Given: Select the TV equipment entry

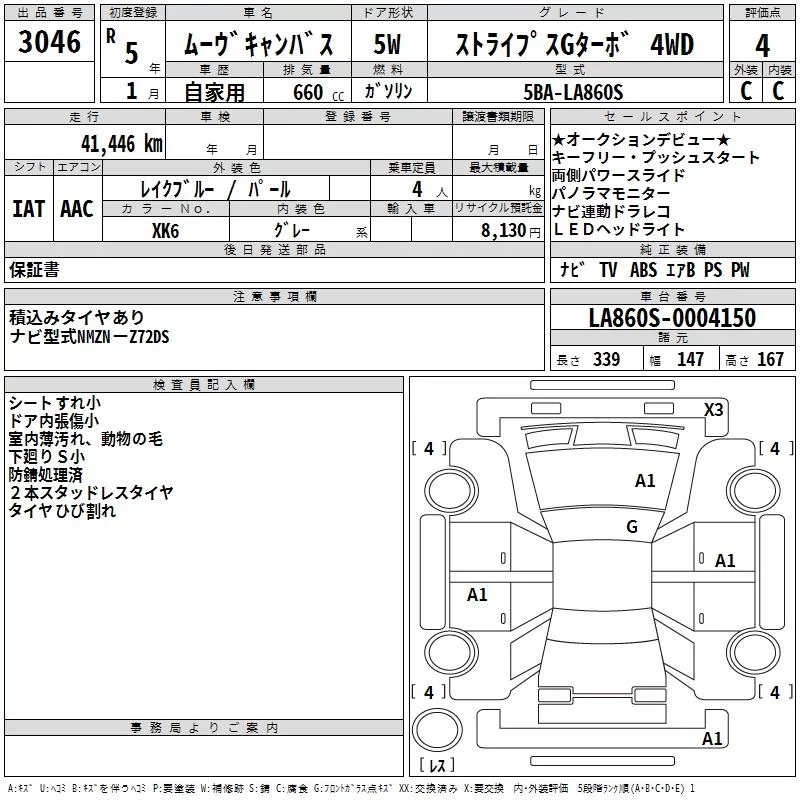Looking at the screenshot, I should coord(608,269).
